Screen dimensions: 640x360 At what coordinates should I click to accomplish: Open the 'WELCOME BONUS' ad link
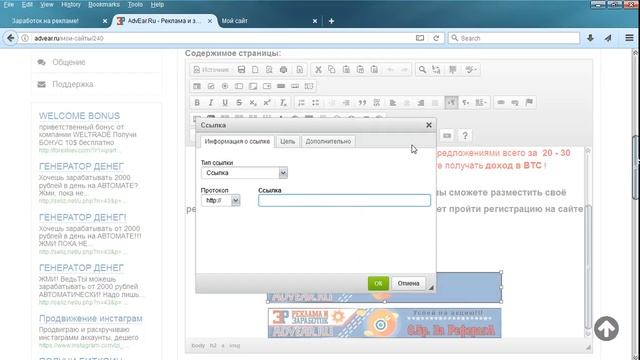tap(80, 116)
